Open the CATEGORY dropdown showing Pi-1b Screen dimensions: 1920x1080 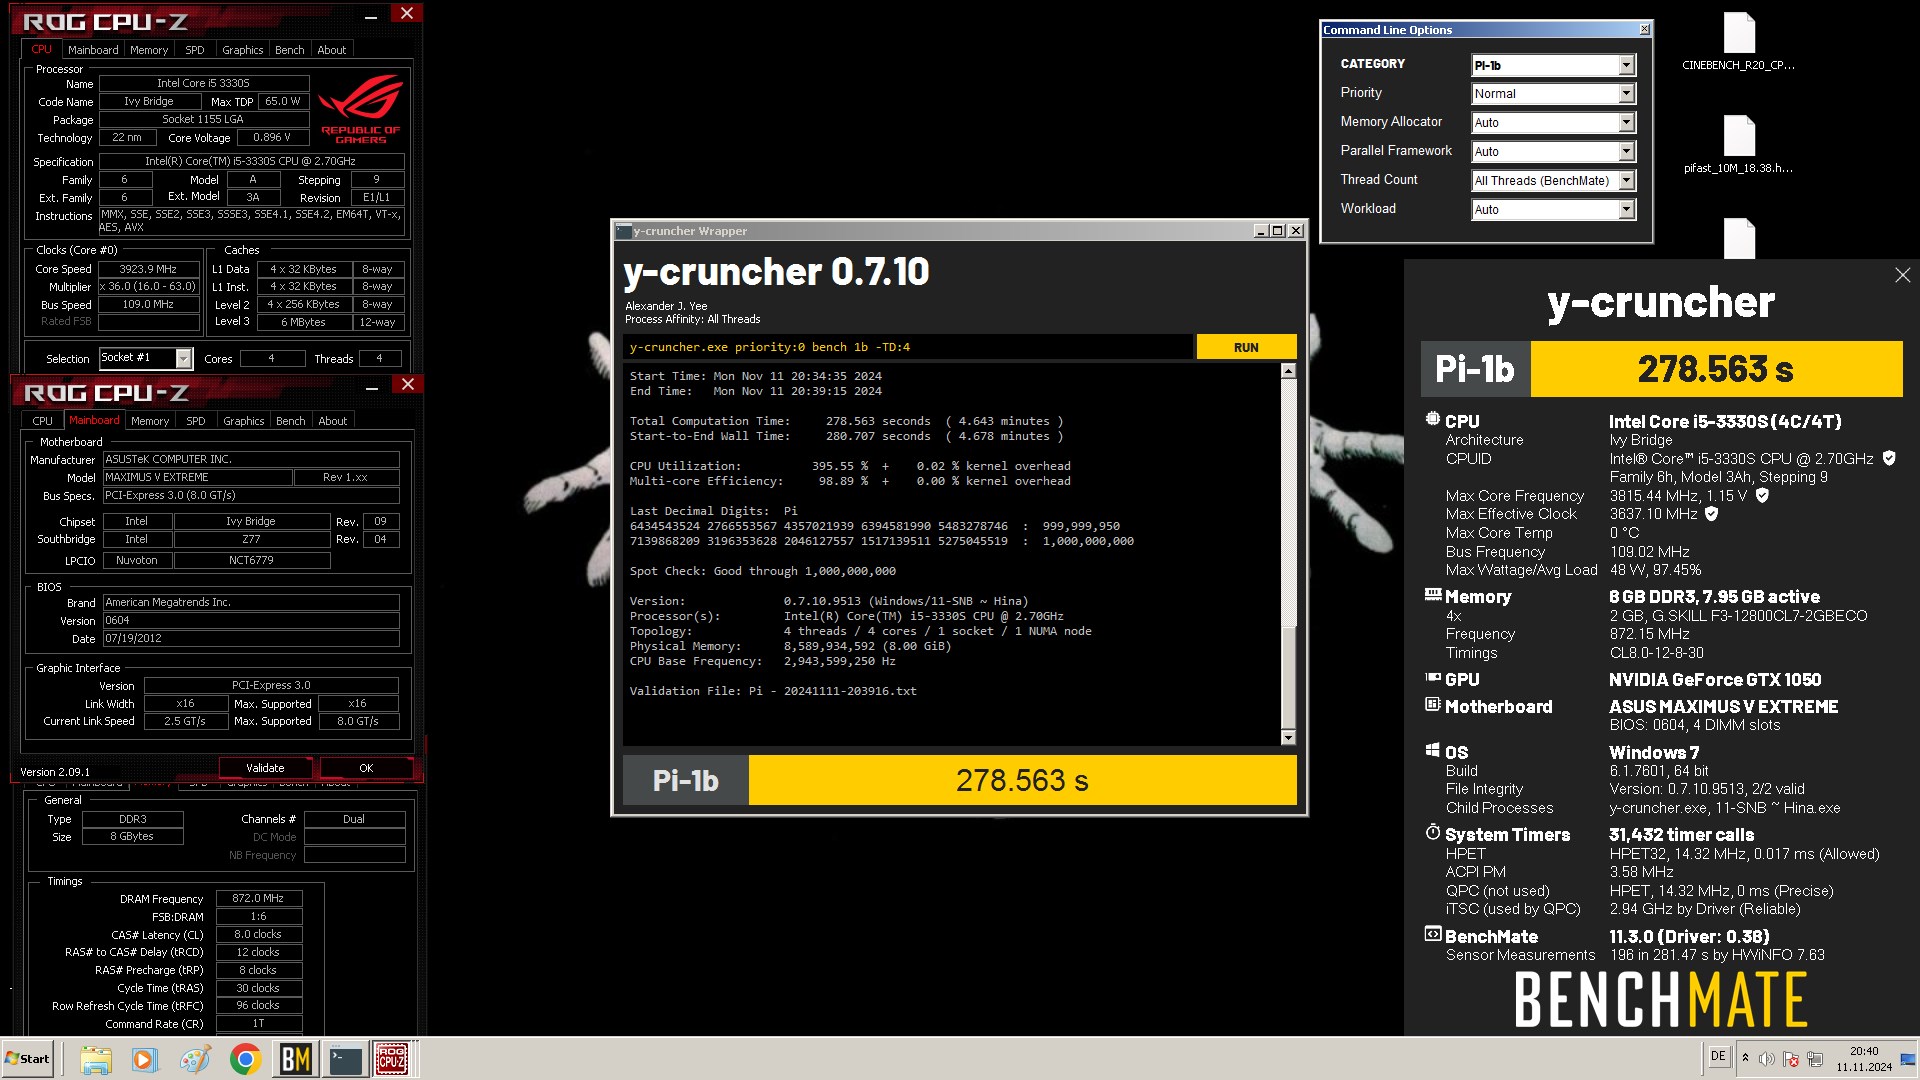tap(1553, 65)
